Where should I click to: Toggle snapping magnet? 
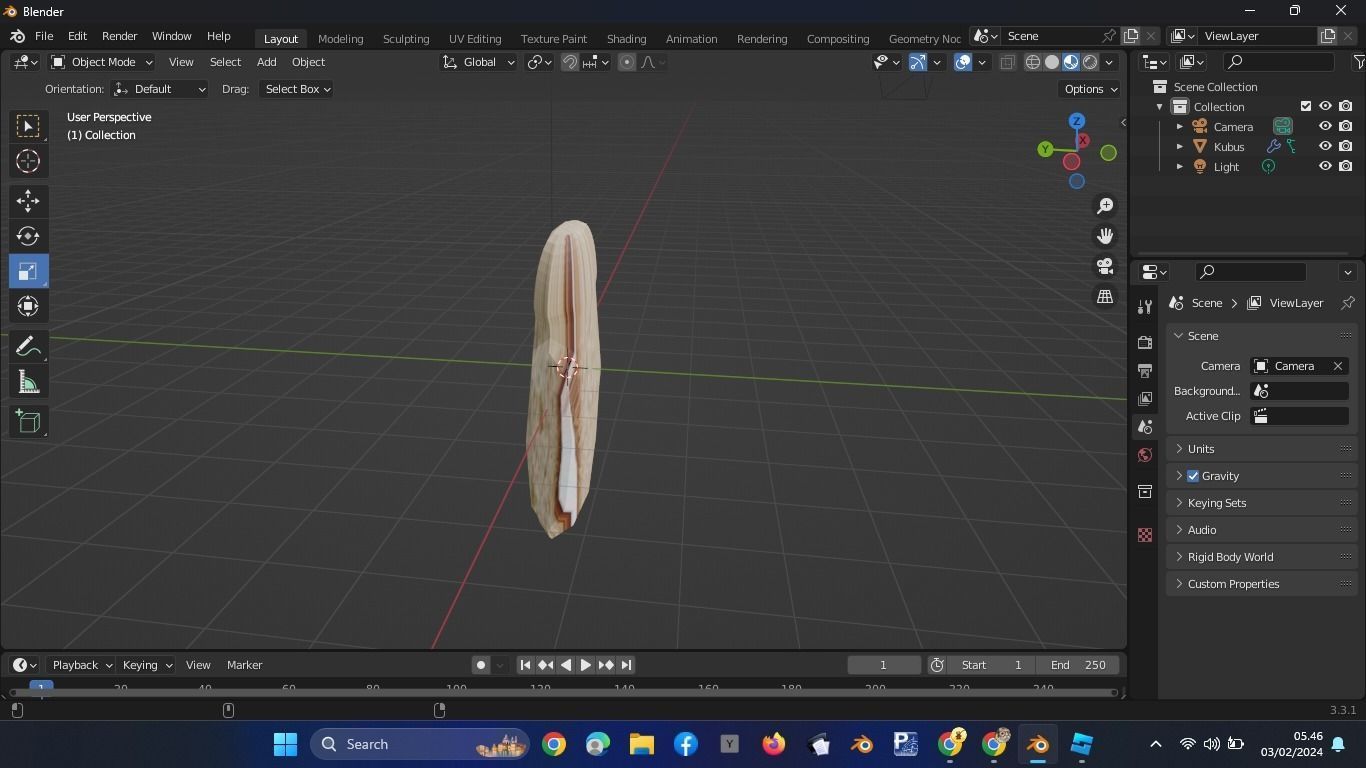570,62
